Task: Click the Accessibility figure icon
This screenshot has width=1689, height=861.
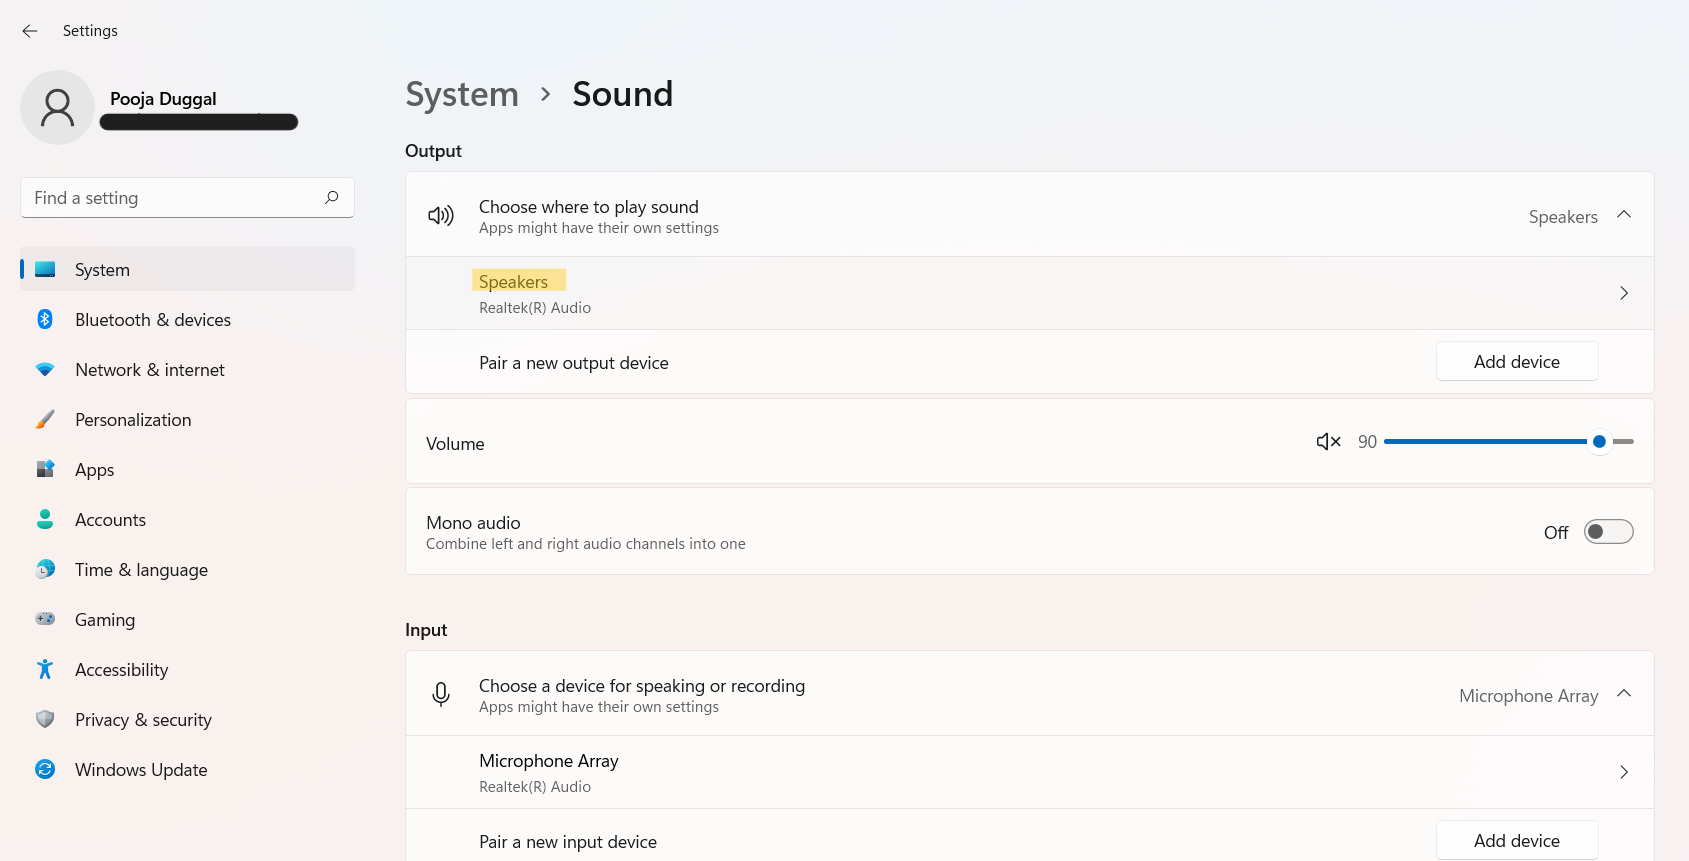Action: point(45,669)
